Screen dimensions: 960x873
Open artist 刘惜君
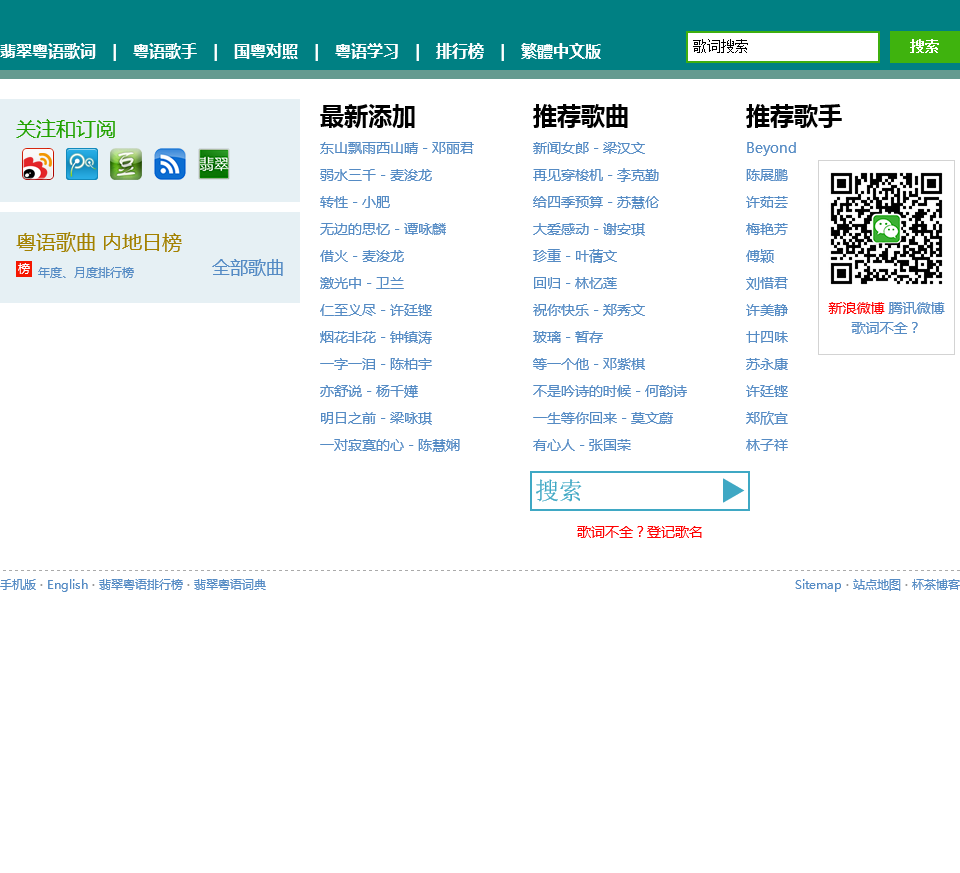[x=767, y=283]
